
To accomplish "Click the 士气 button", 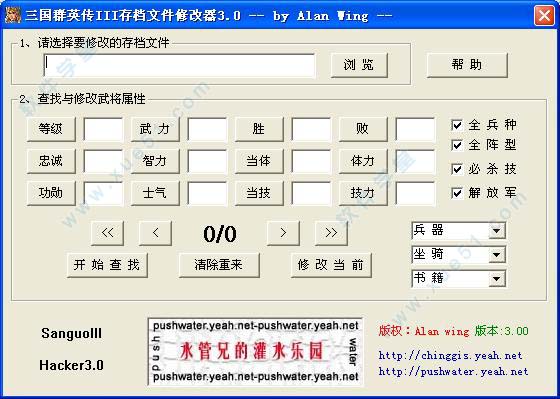I will [155, 193].
